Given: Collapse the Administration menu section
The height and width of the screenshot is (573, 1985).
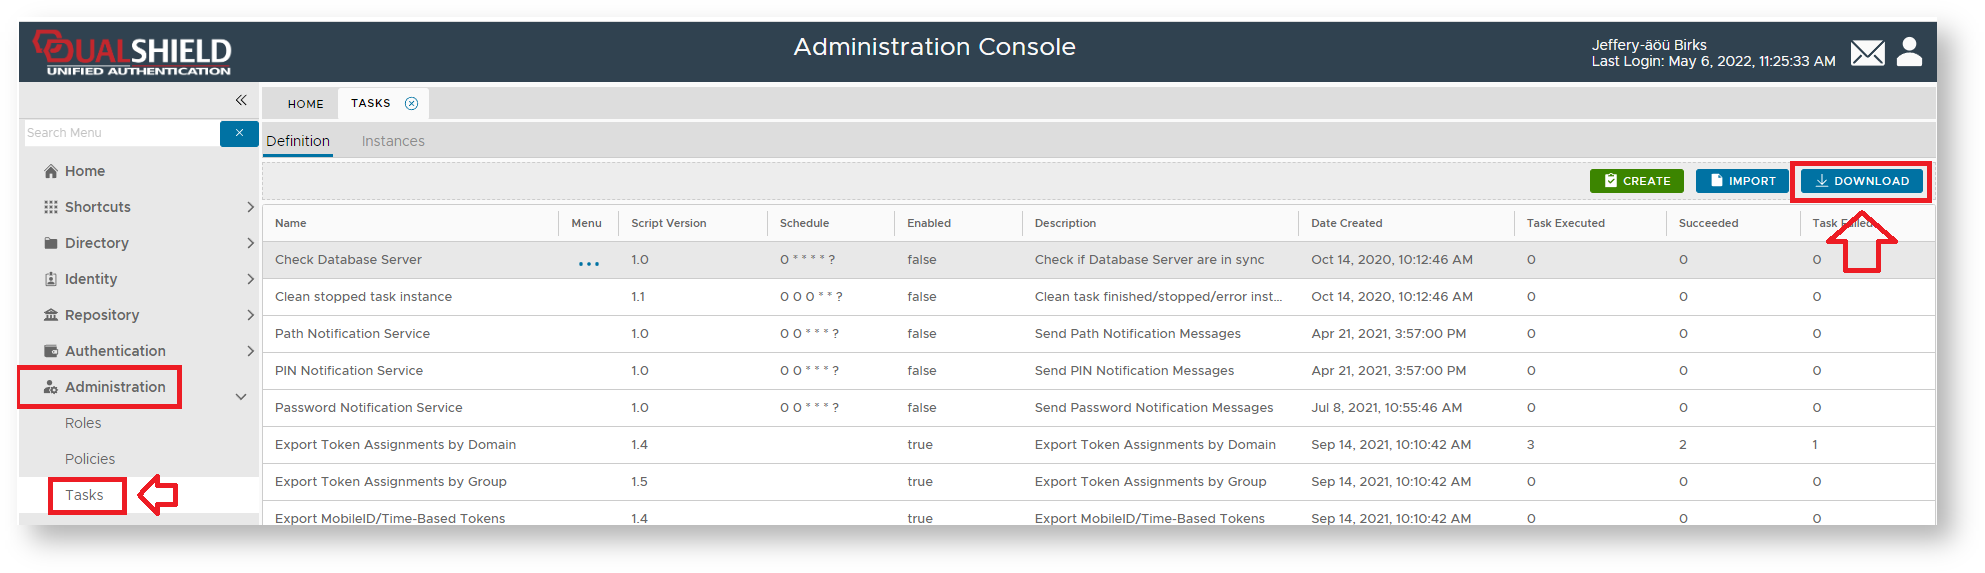Looking at the screenshot, I should tap(241, 397).
